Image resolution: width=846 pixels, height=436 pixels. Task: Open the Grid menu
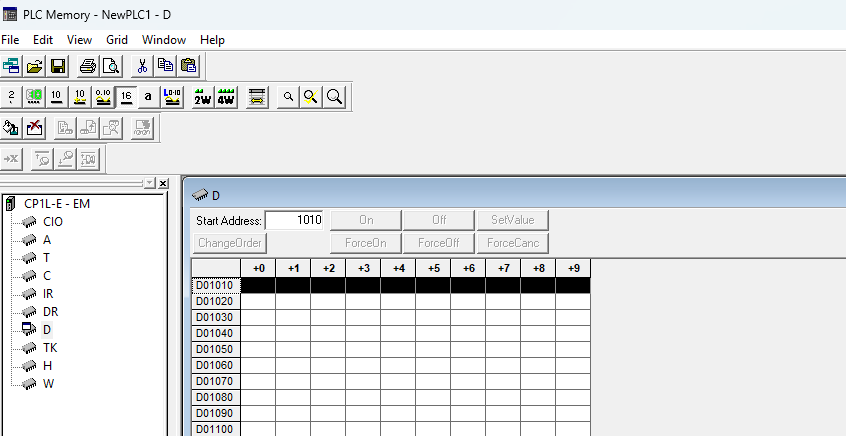[117, 40]
